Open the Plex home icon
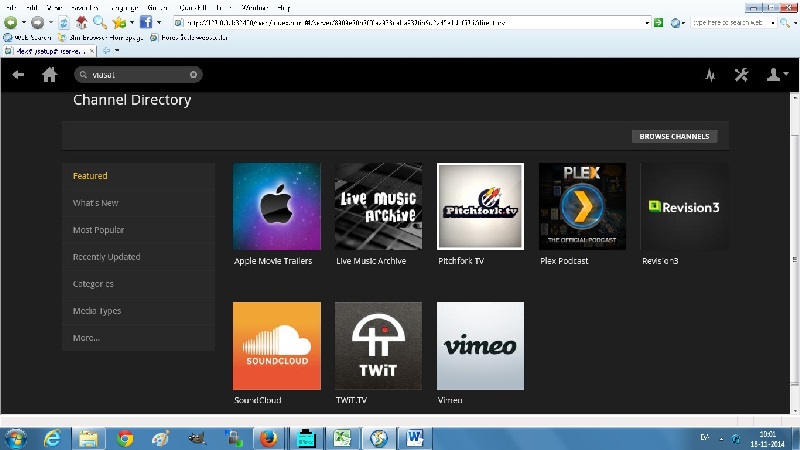Screen dimensions: 800x450 click(x=49, y=75)
